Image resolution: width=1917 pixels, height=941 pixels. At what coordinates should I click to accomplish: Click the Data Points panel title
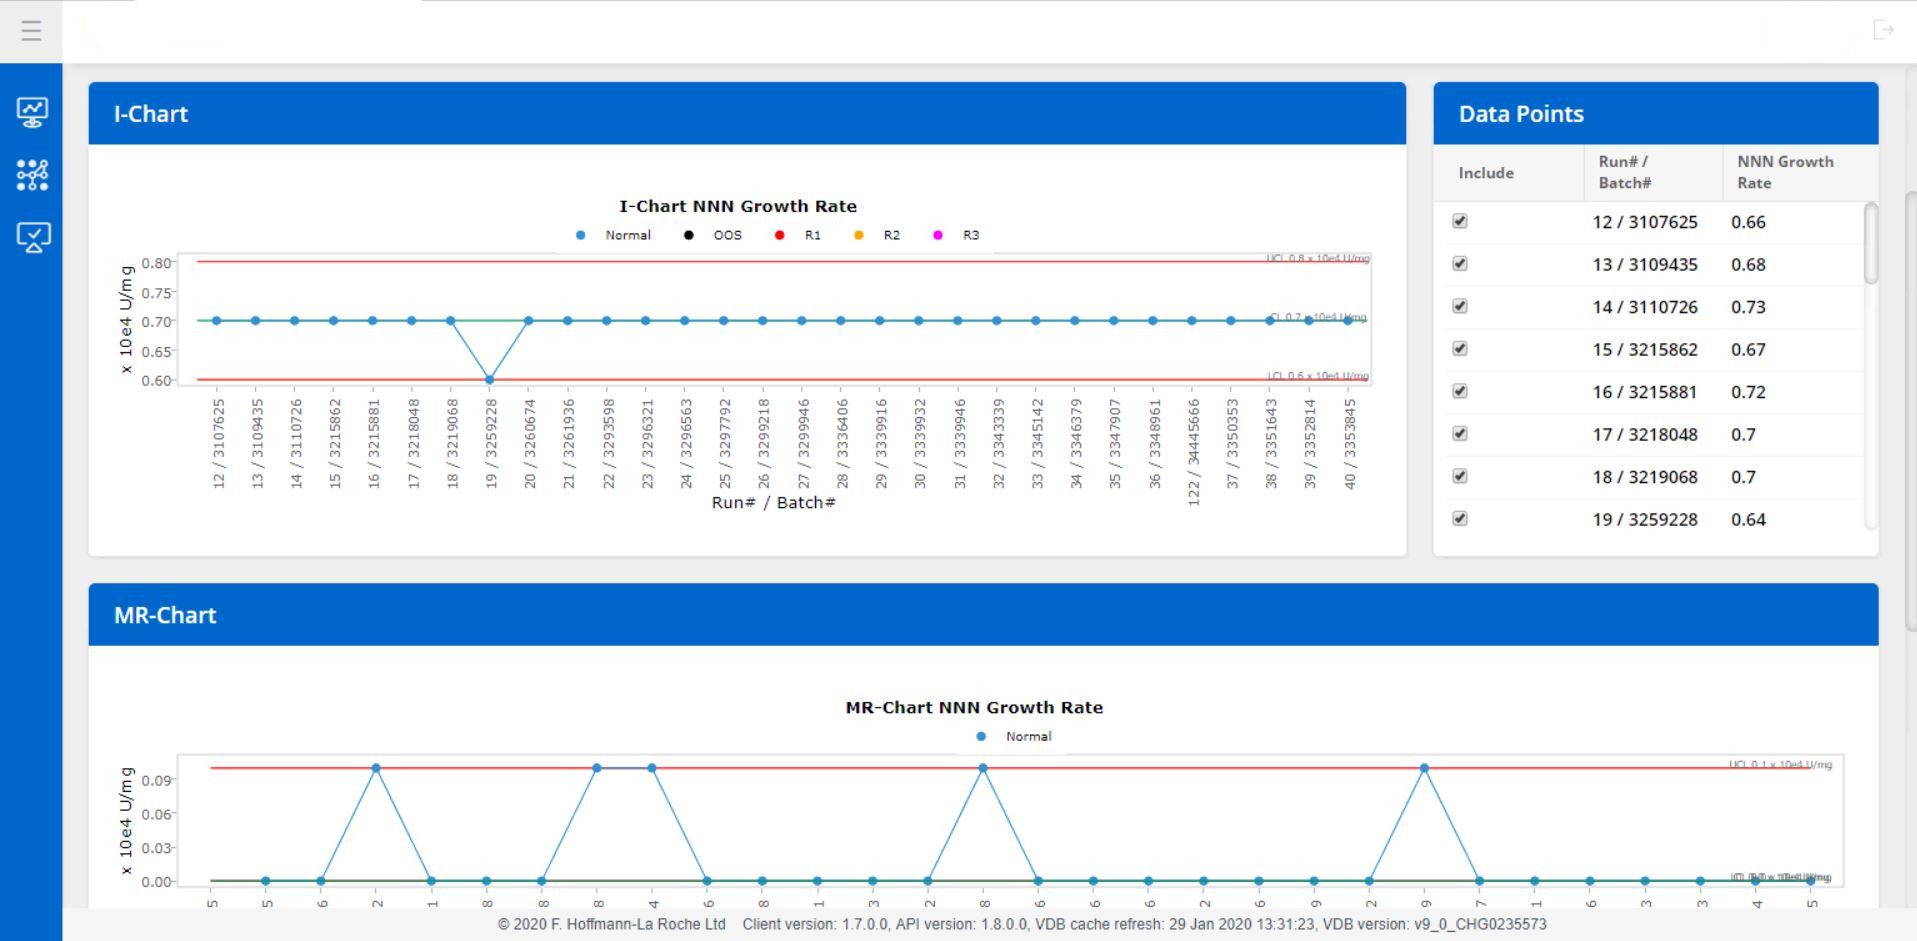pyautogui.click(x=1521, y=114)
